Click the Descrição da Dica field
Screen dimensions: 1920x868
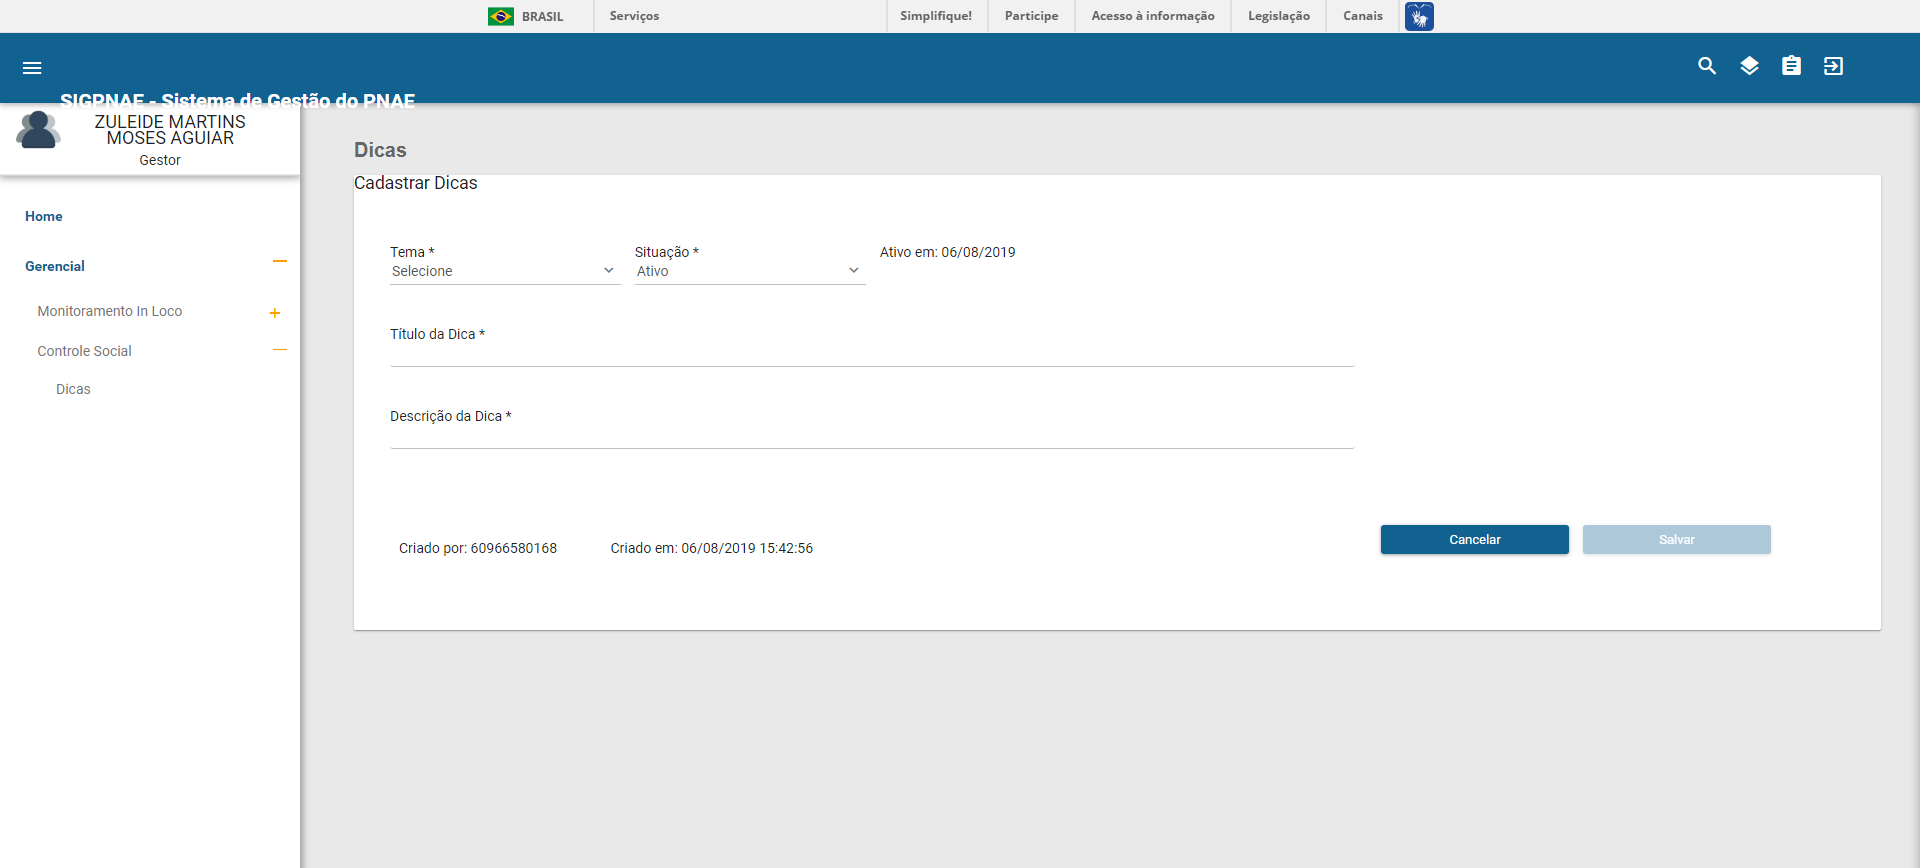click(871, 435)
